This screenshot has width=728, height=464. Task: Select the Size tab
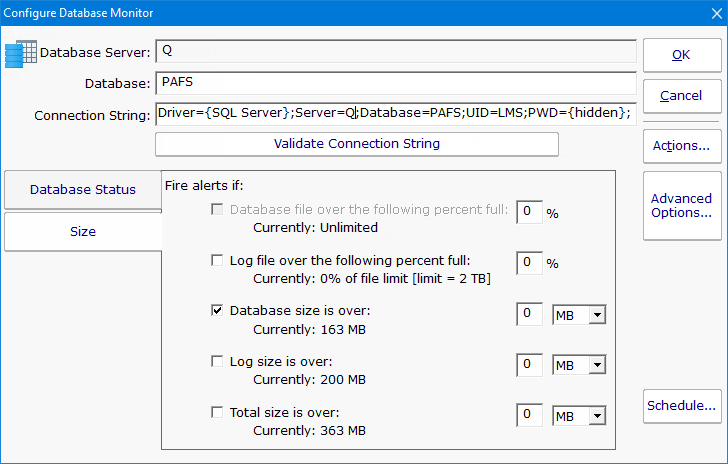(83, 232)
